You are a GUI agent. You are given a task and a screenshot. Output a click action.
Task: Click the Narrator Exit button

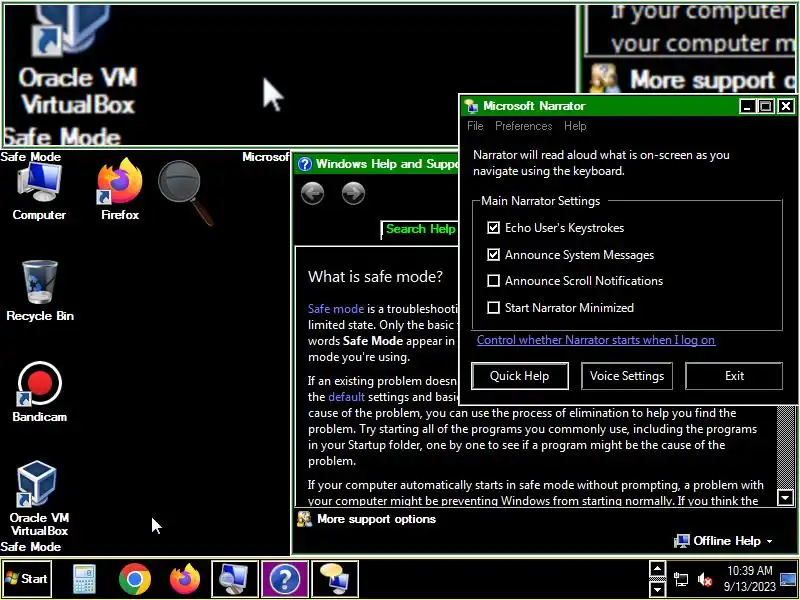[x=734, y=376]
